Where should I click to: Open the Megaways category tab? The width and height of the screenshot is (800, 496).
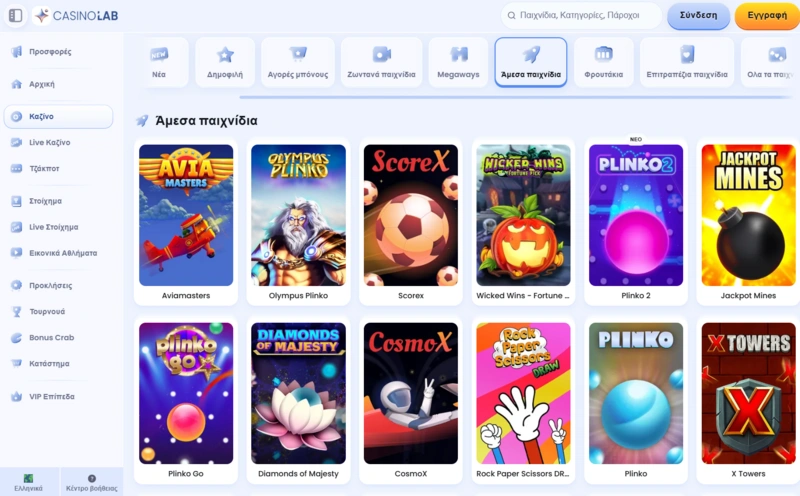point(458,62)
